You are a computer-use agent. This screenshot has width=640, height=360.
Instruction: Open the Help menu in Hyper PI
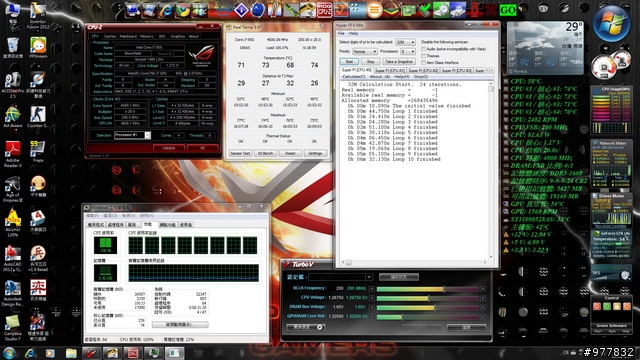[x=353, y=33]
